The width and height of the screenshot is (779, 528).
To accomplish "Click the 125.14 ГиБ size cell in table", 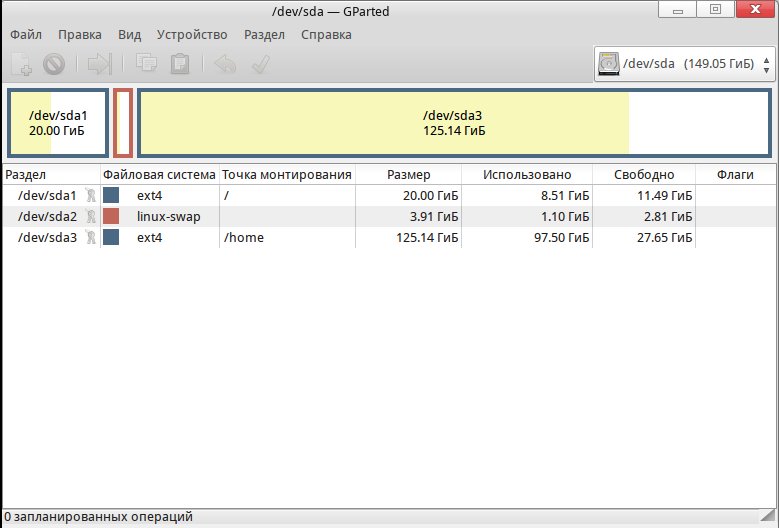I will (427, 237).
